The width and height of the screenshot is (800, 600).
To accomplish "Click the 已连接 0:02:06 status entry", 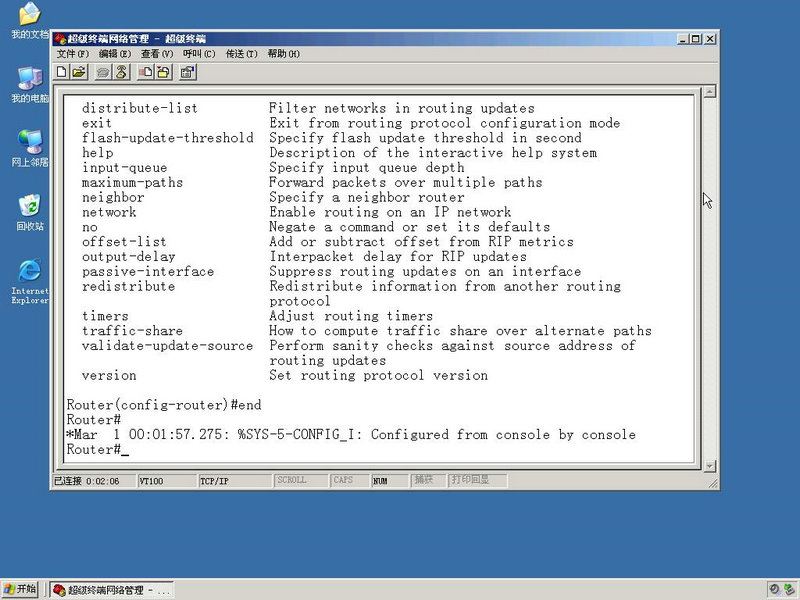I will (x=94, y=481).
